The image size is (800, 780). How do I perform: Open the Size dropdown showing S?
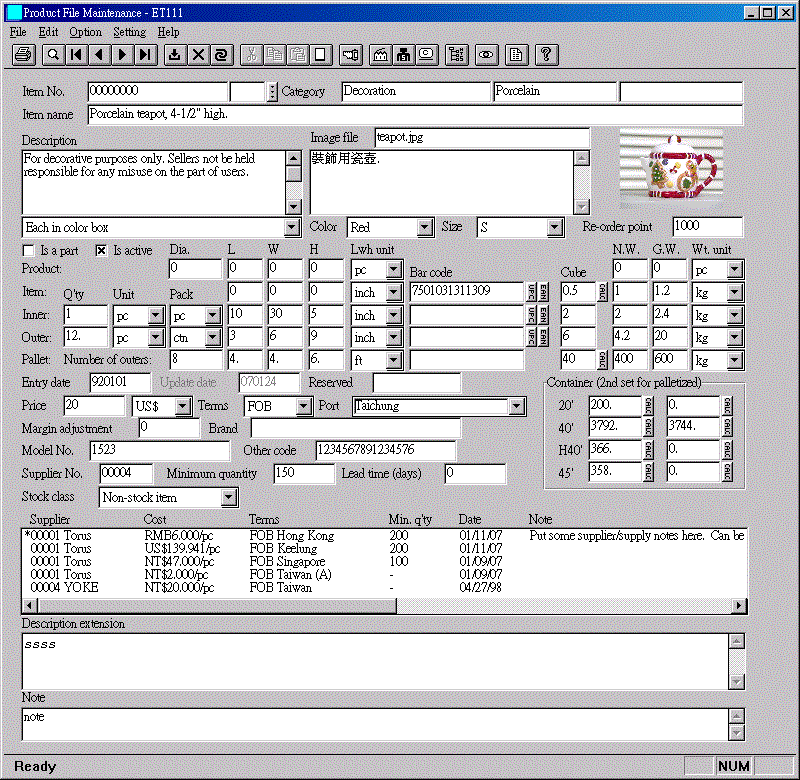click(x=555, y=228)
